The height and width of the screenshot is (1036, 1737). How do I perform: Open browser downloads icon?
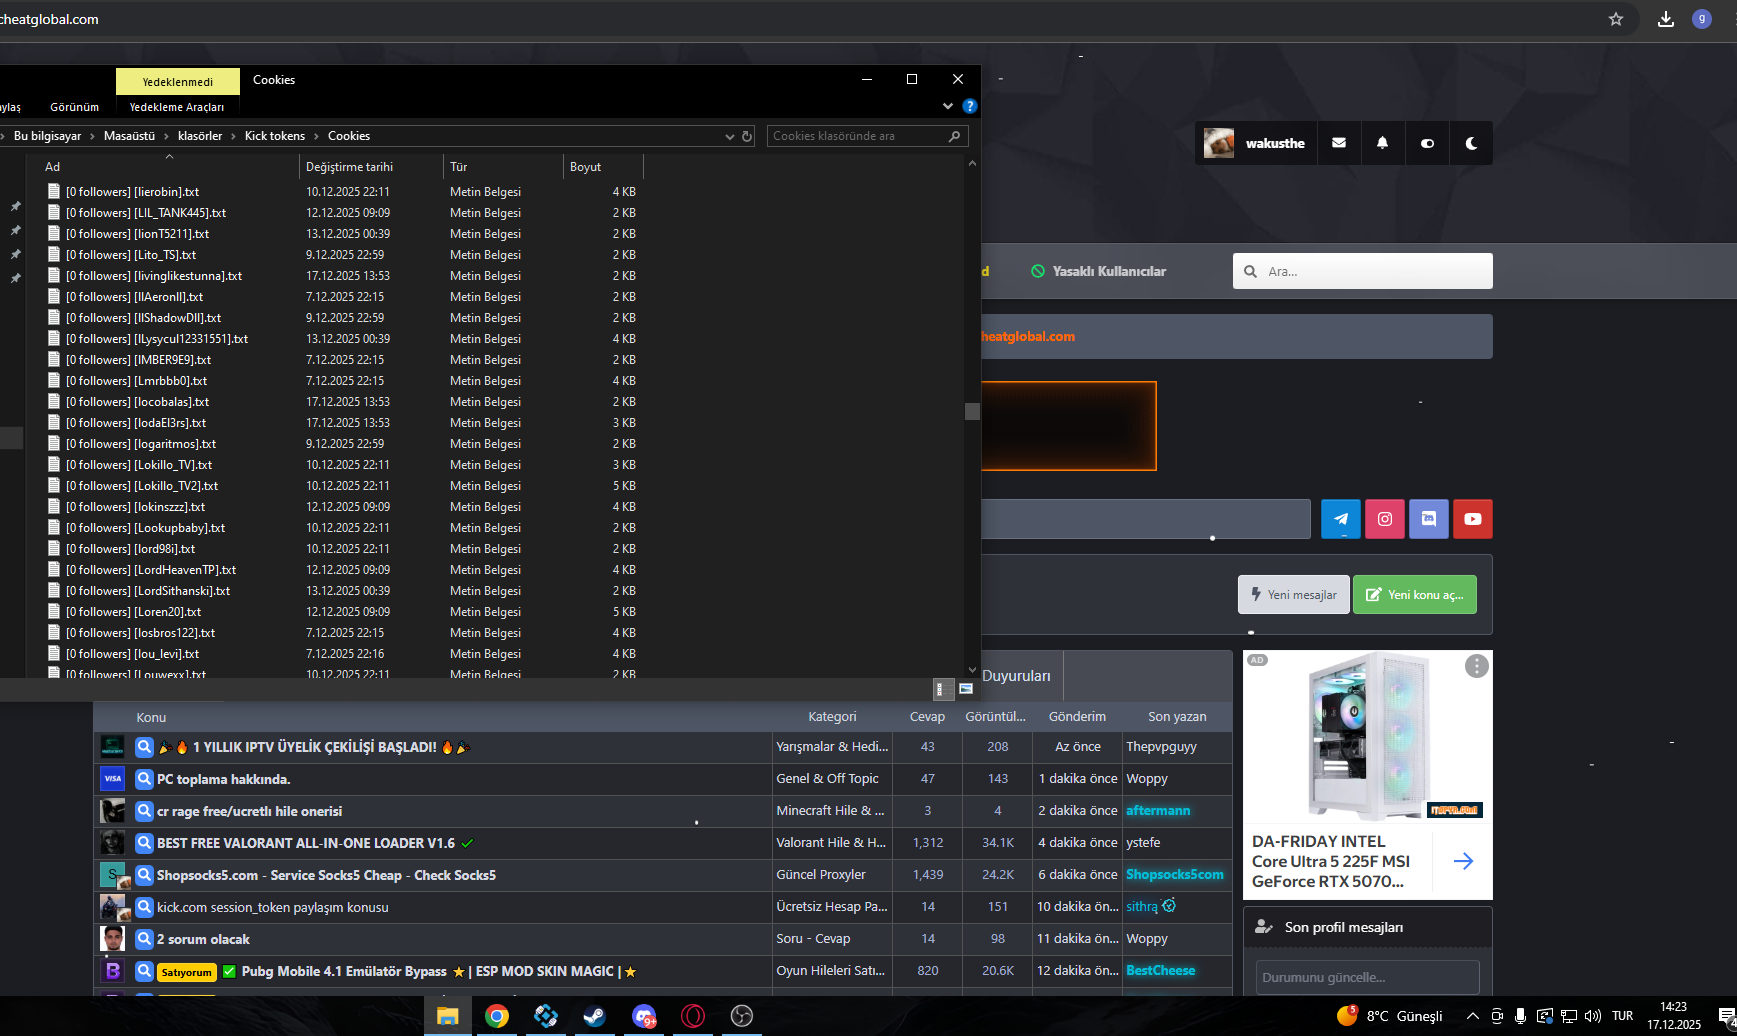[x=1666, y=19]
